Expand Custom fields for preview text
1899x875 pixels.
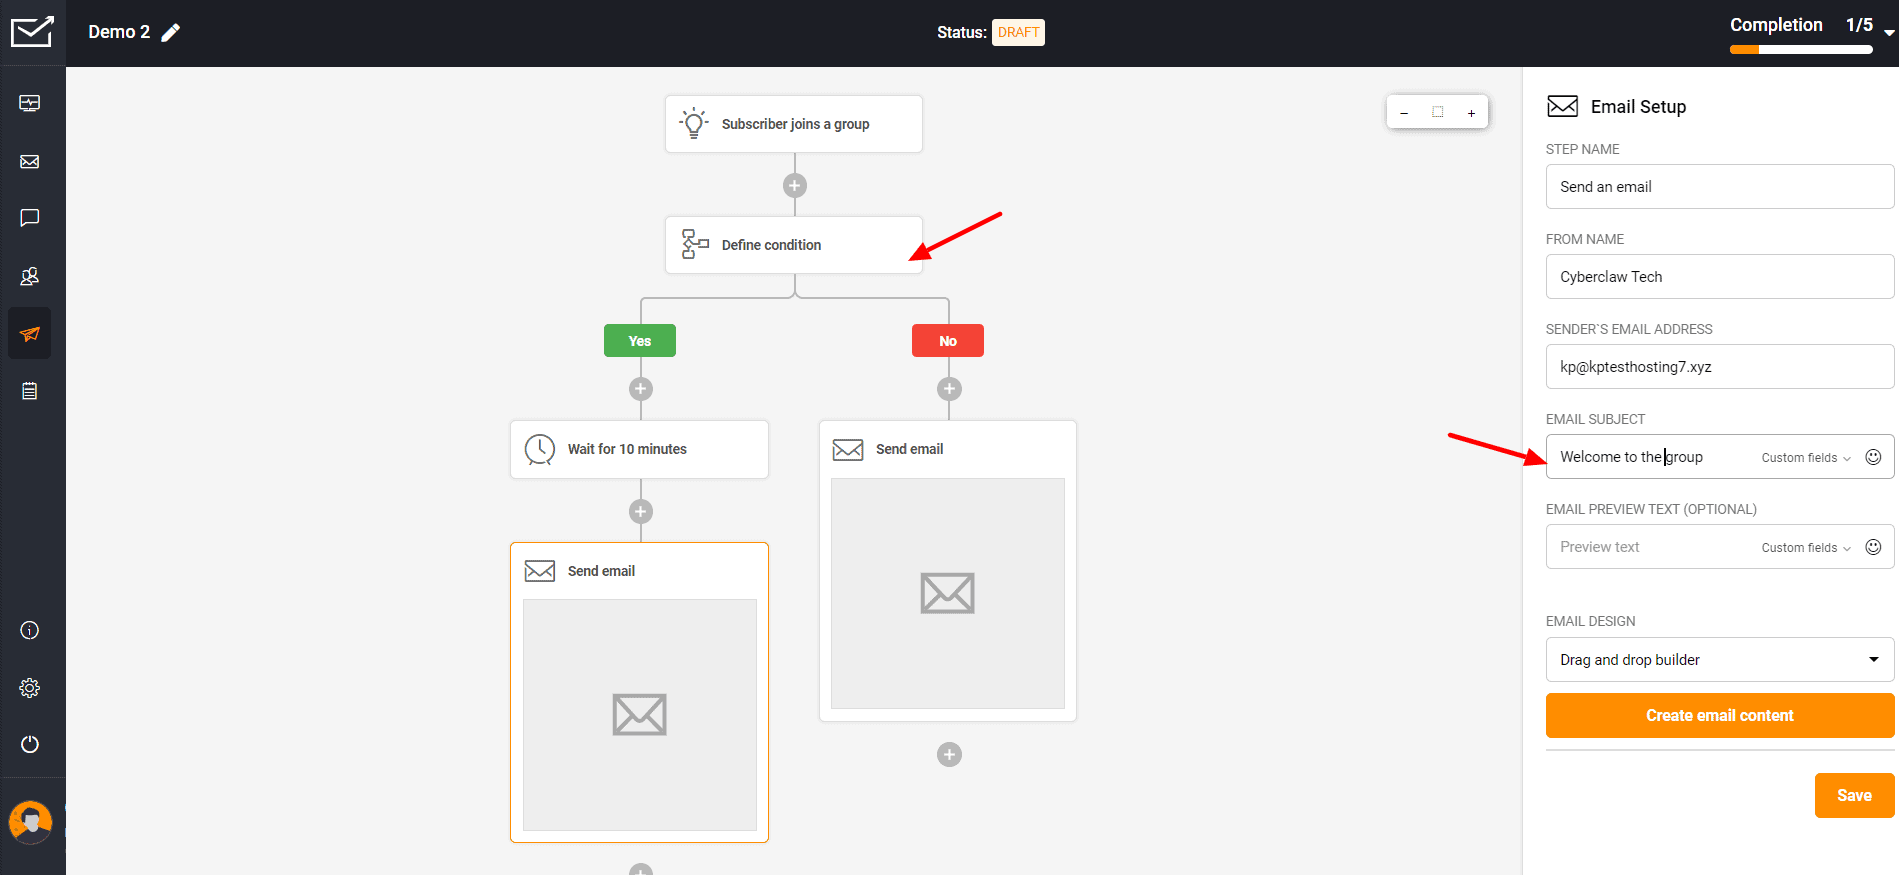(1805, 548)
